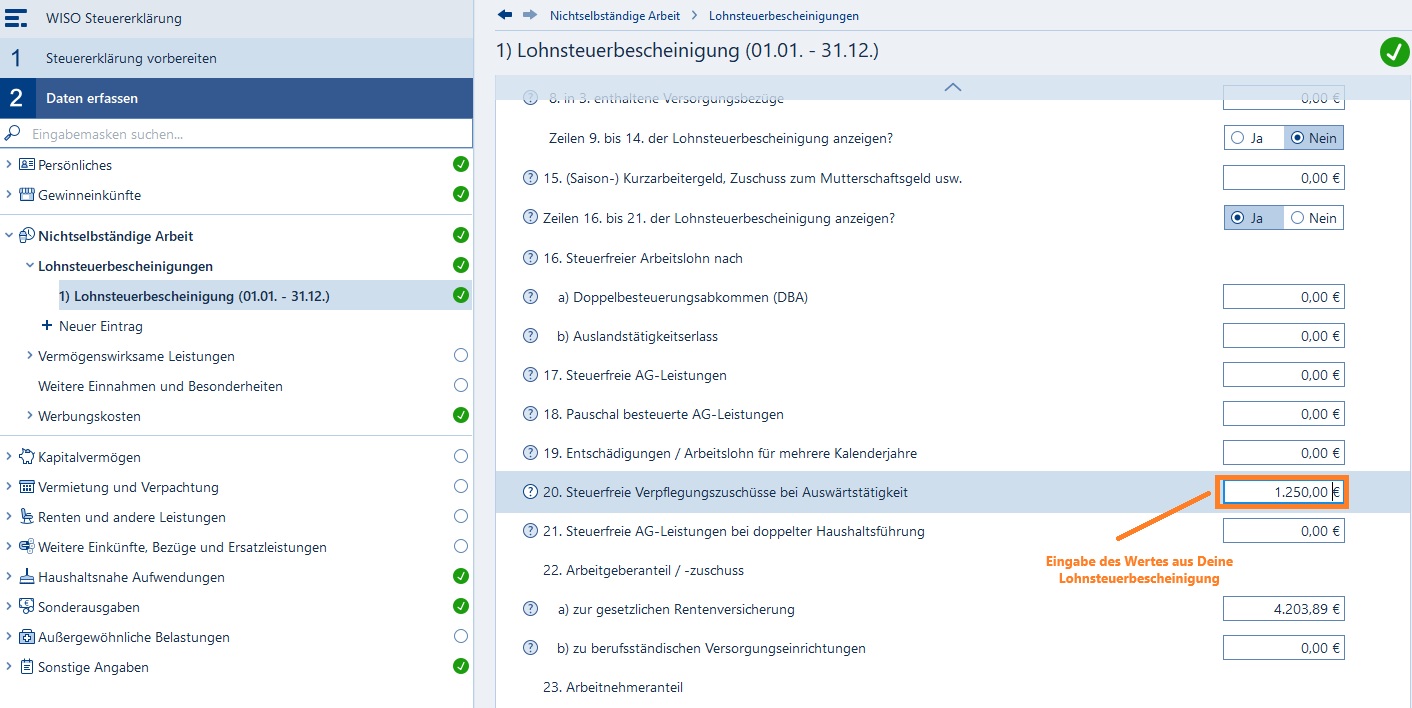The image size is (1412, 708).
Task: Click the Gewinneinkünfte shop icon
Action: (x=27, y=195)
